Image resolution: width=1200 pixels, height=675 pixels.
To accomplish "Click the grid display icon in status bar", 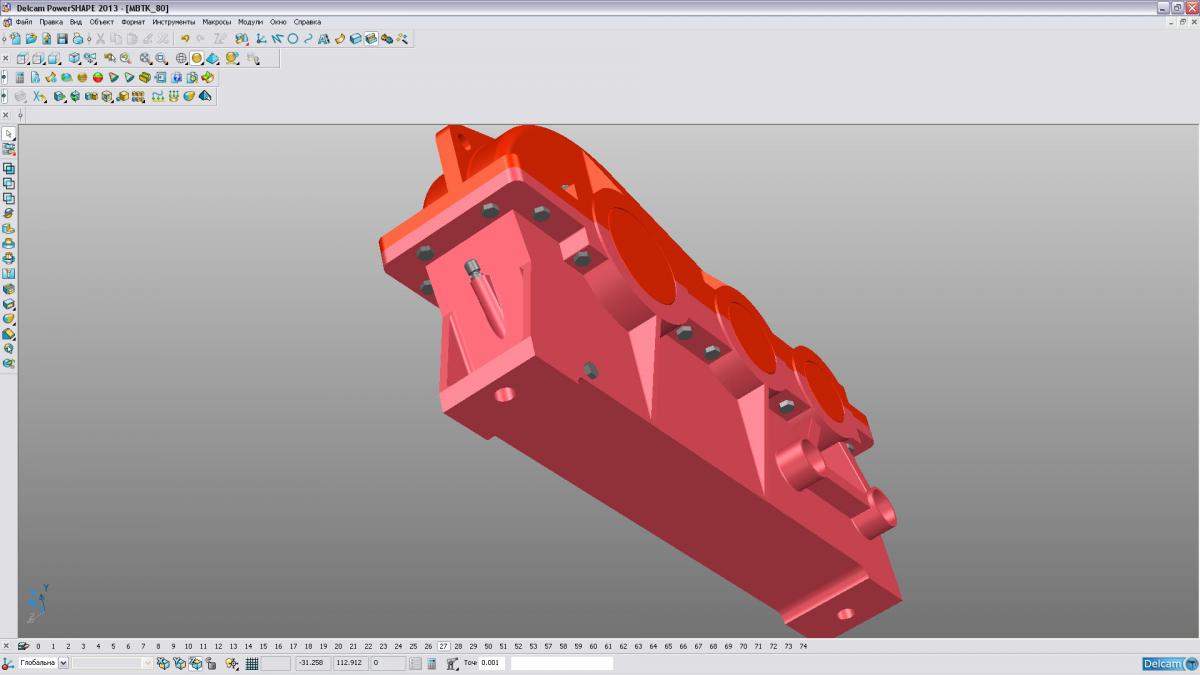I will pos(252,662).
